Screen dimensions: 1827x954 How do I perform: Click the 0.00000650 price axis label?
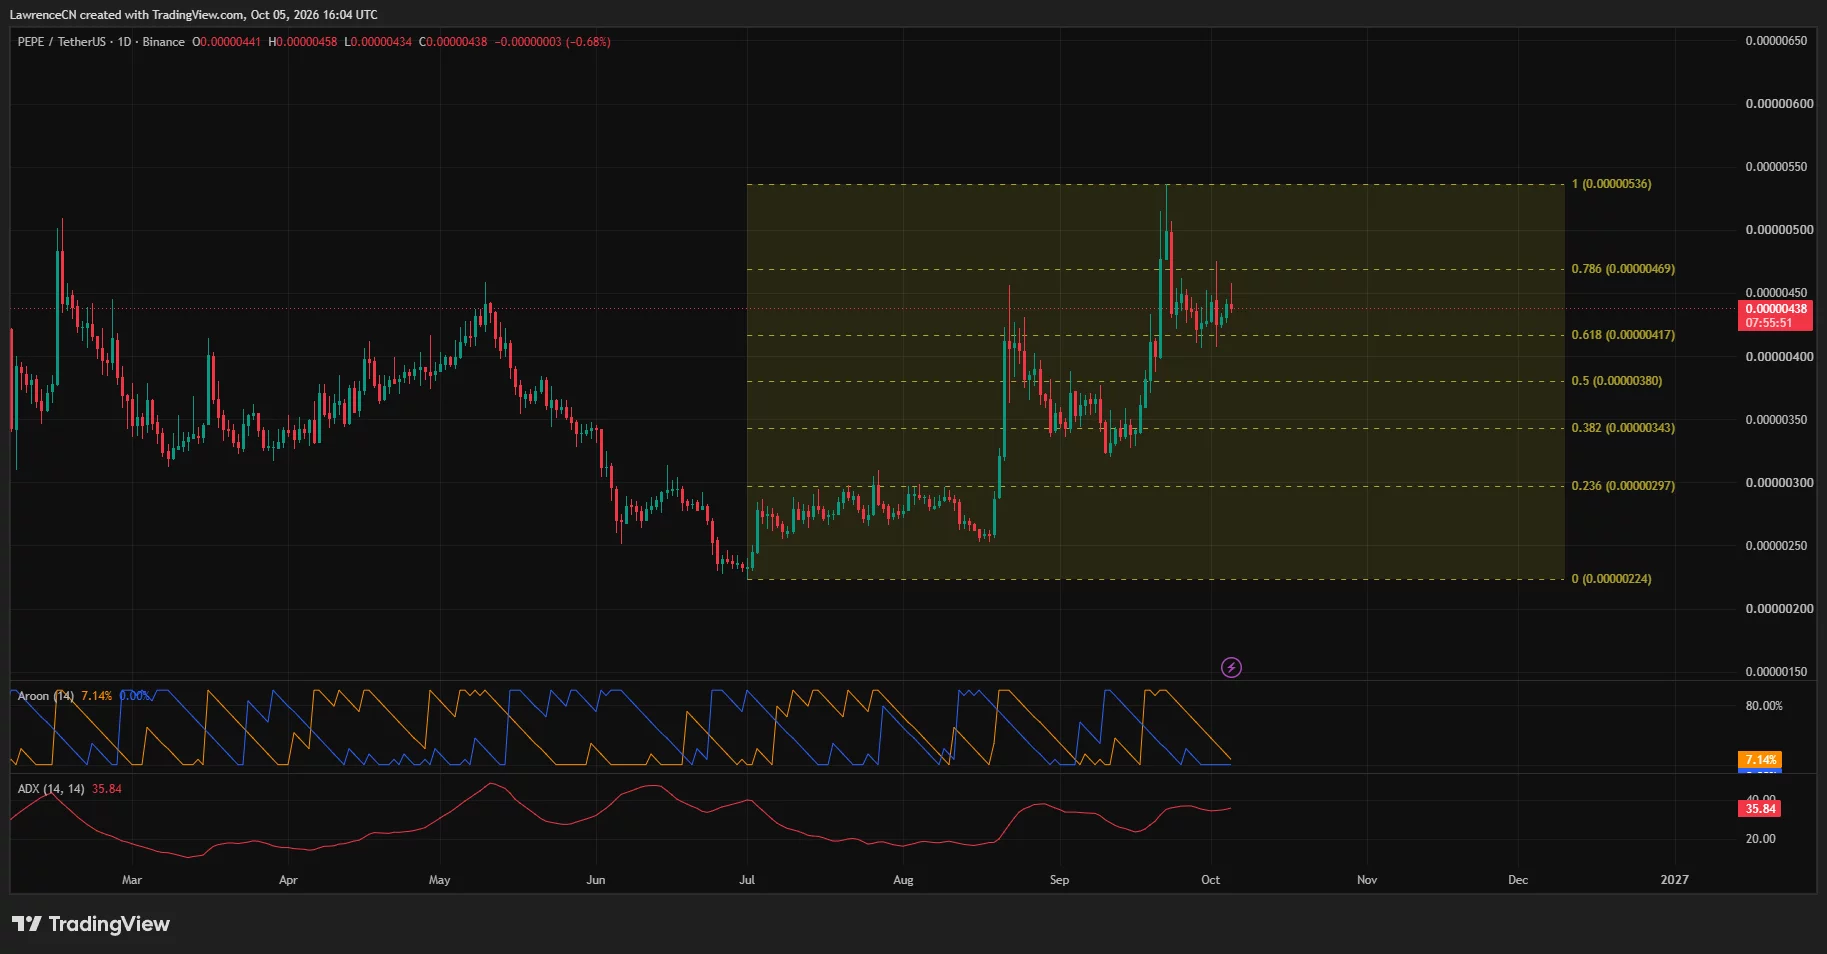(x=1776, y=41)
